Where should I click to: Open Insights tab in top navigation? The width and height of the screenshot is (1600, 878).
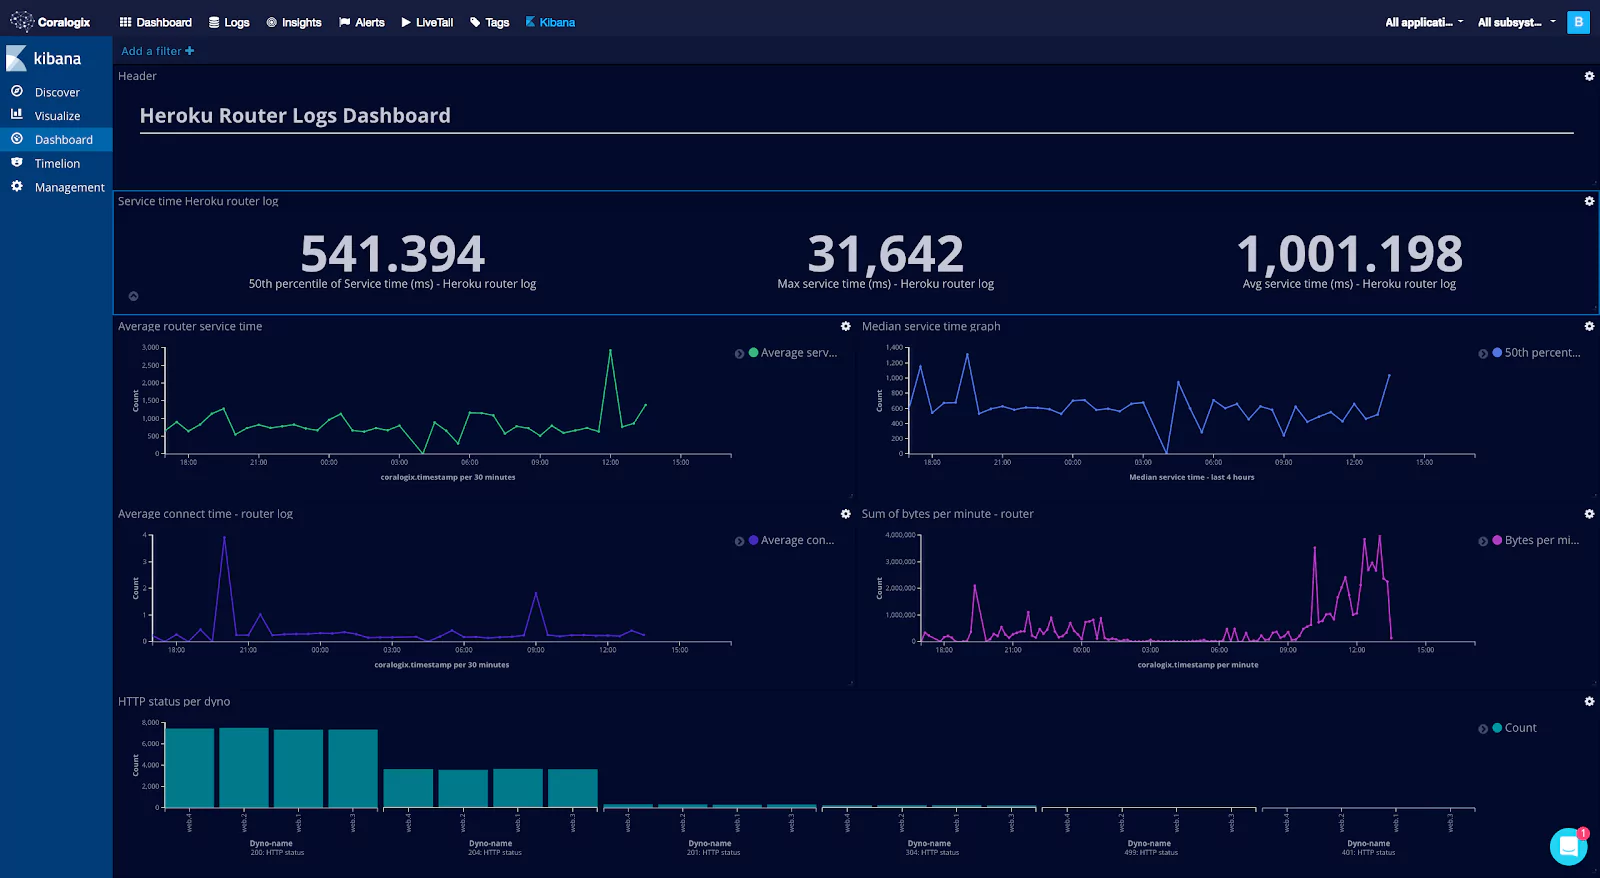294,22
